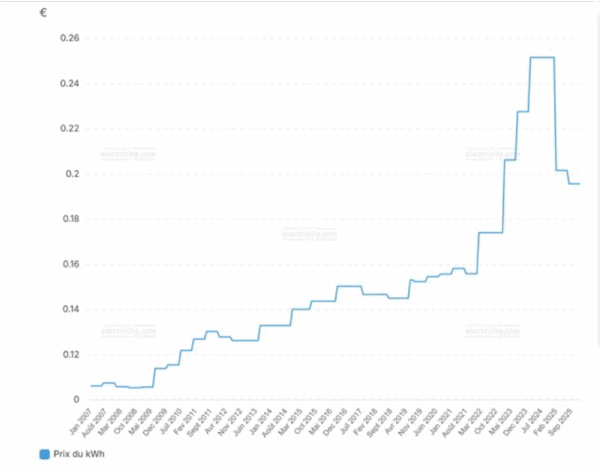Click the highest plateau of the price line
Screen dimensions: 600x468
(541, 58)
